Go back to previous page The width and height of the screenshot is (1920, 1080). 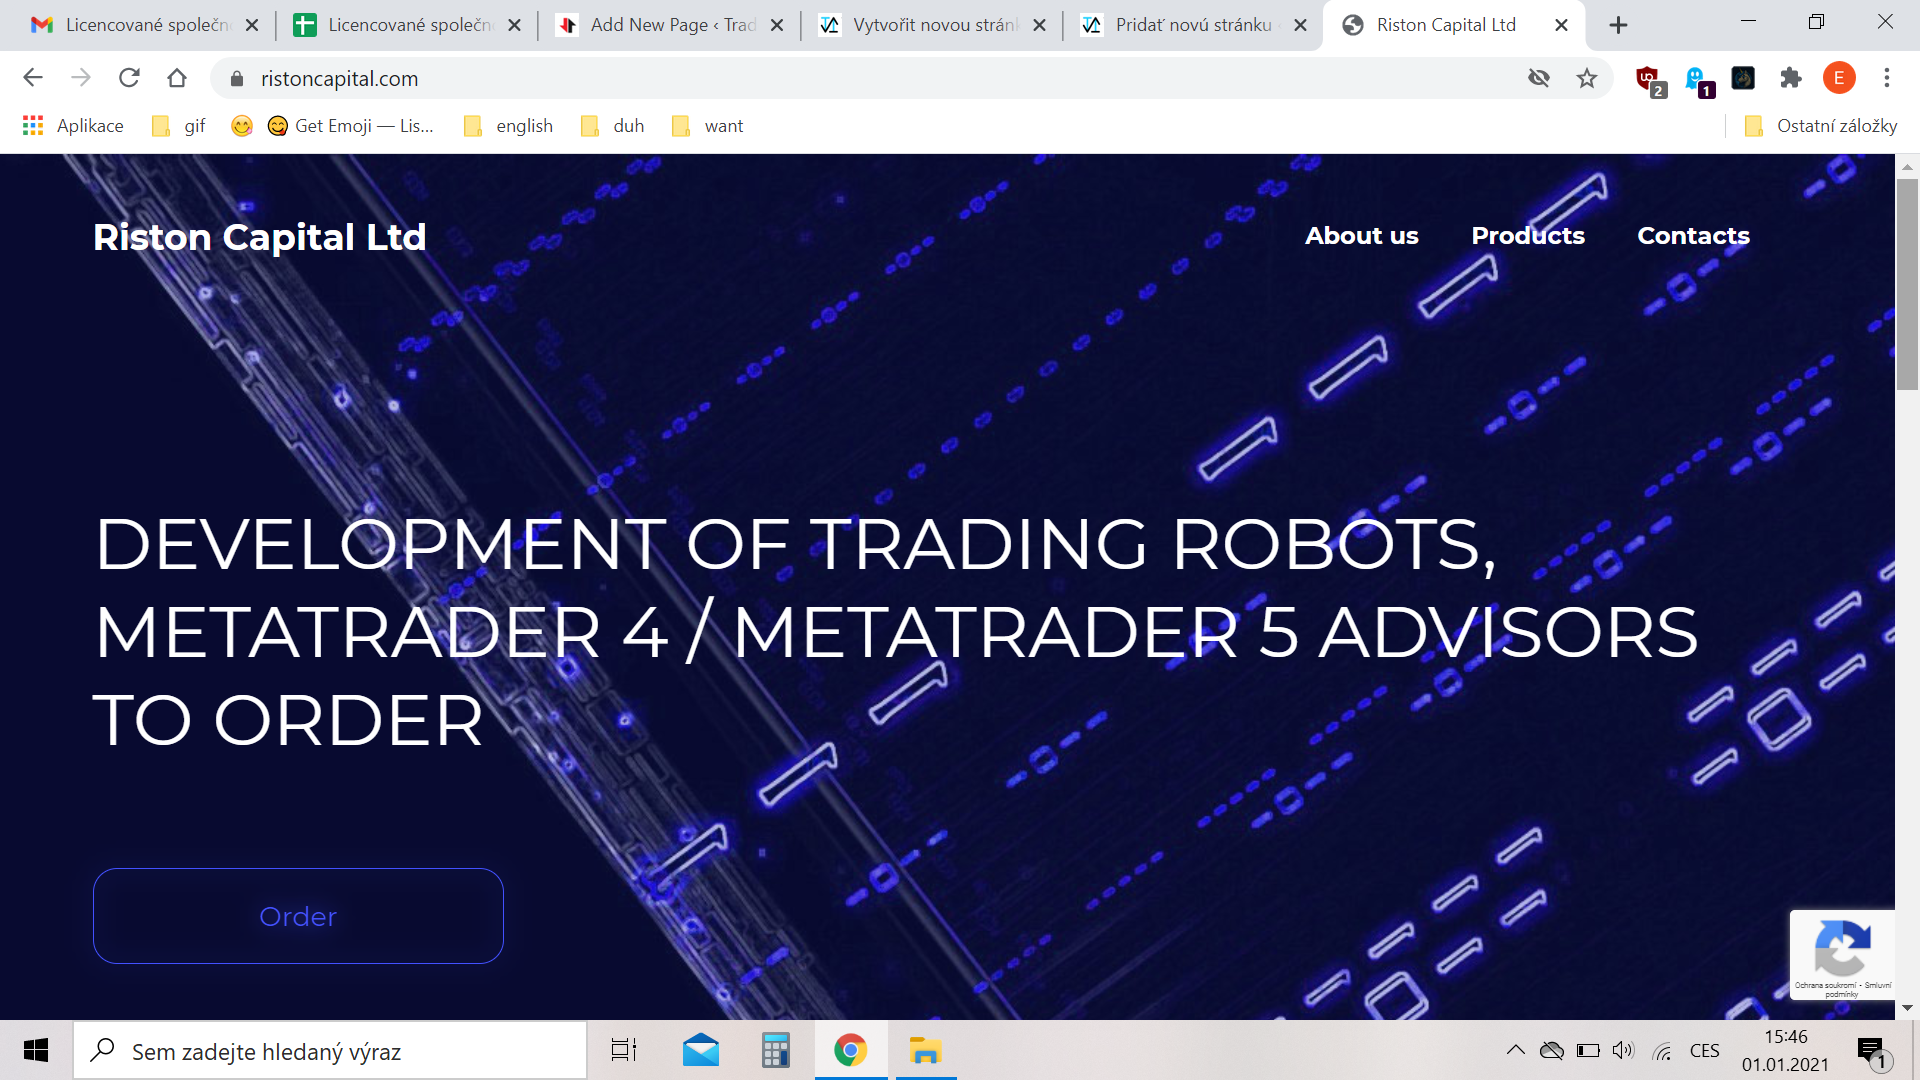click(33, 78)
